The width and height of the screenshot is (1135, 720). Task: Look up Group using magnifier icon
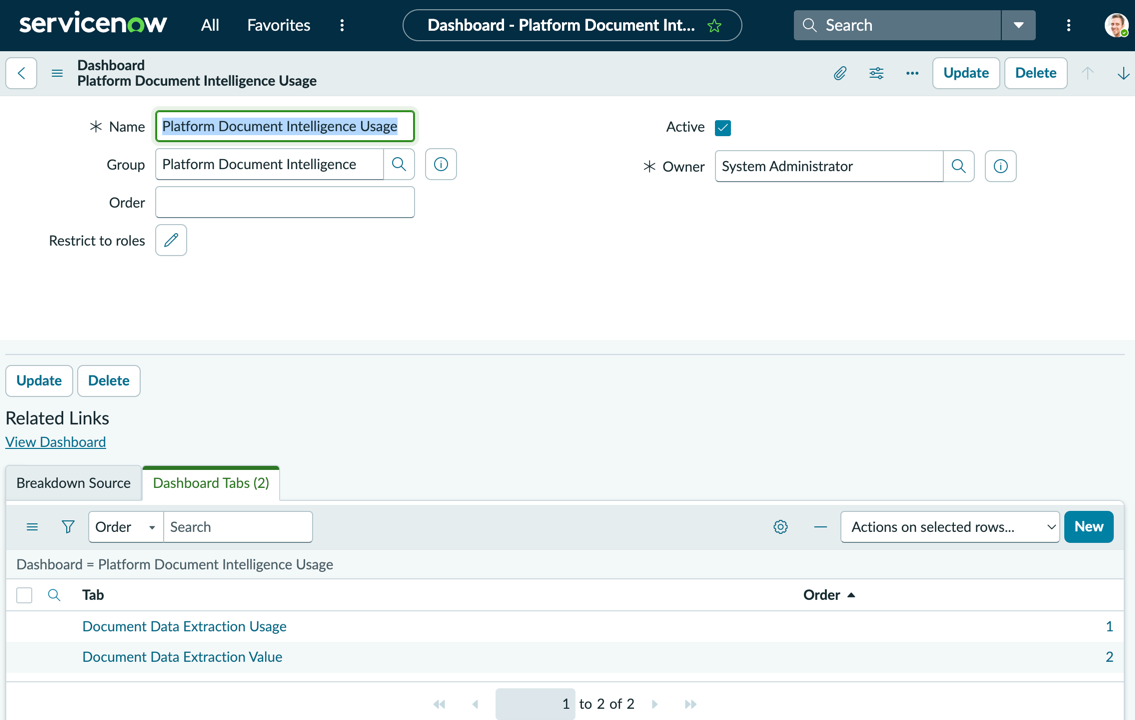click(399, 164)
